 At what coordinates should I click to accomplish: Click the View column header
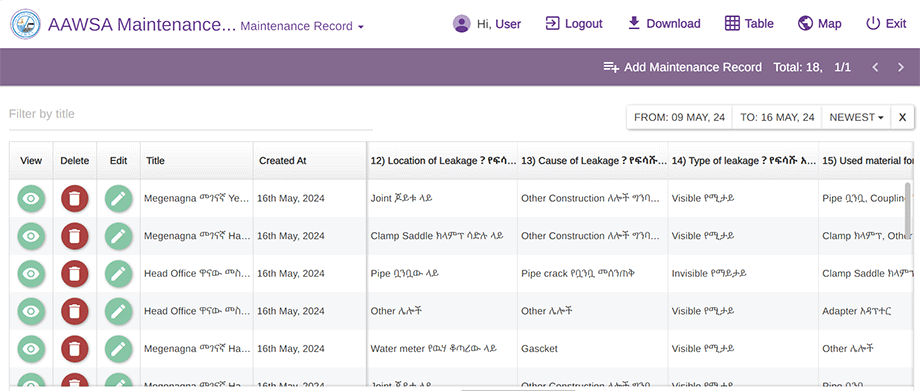[31, 160]
